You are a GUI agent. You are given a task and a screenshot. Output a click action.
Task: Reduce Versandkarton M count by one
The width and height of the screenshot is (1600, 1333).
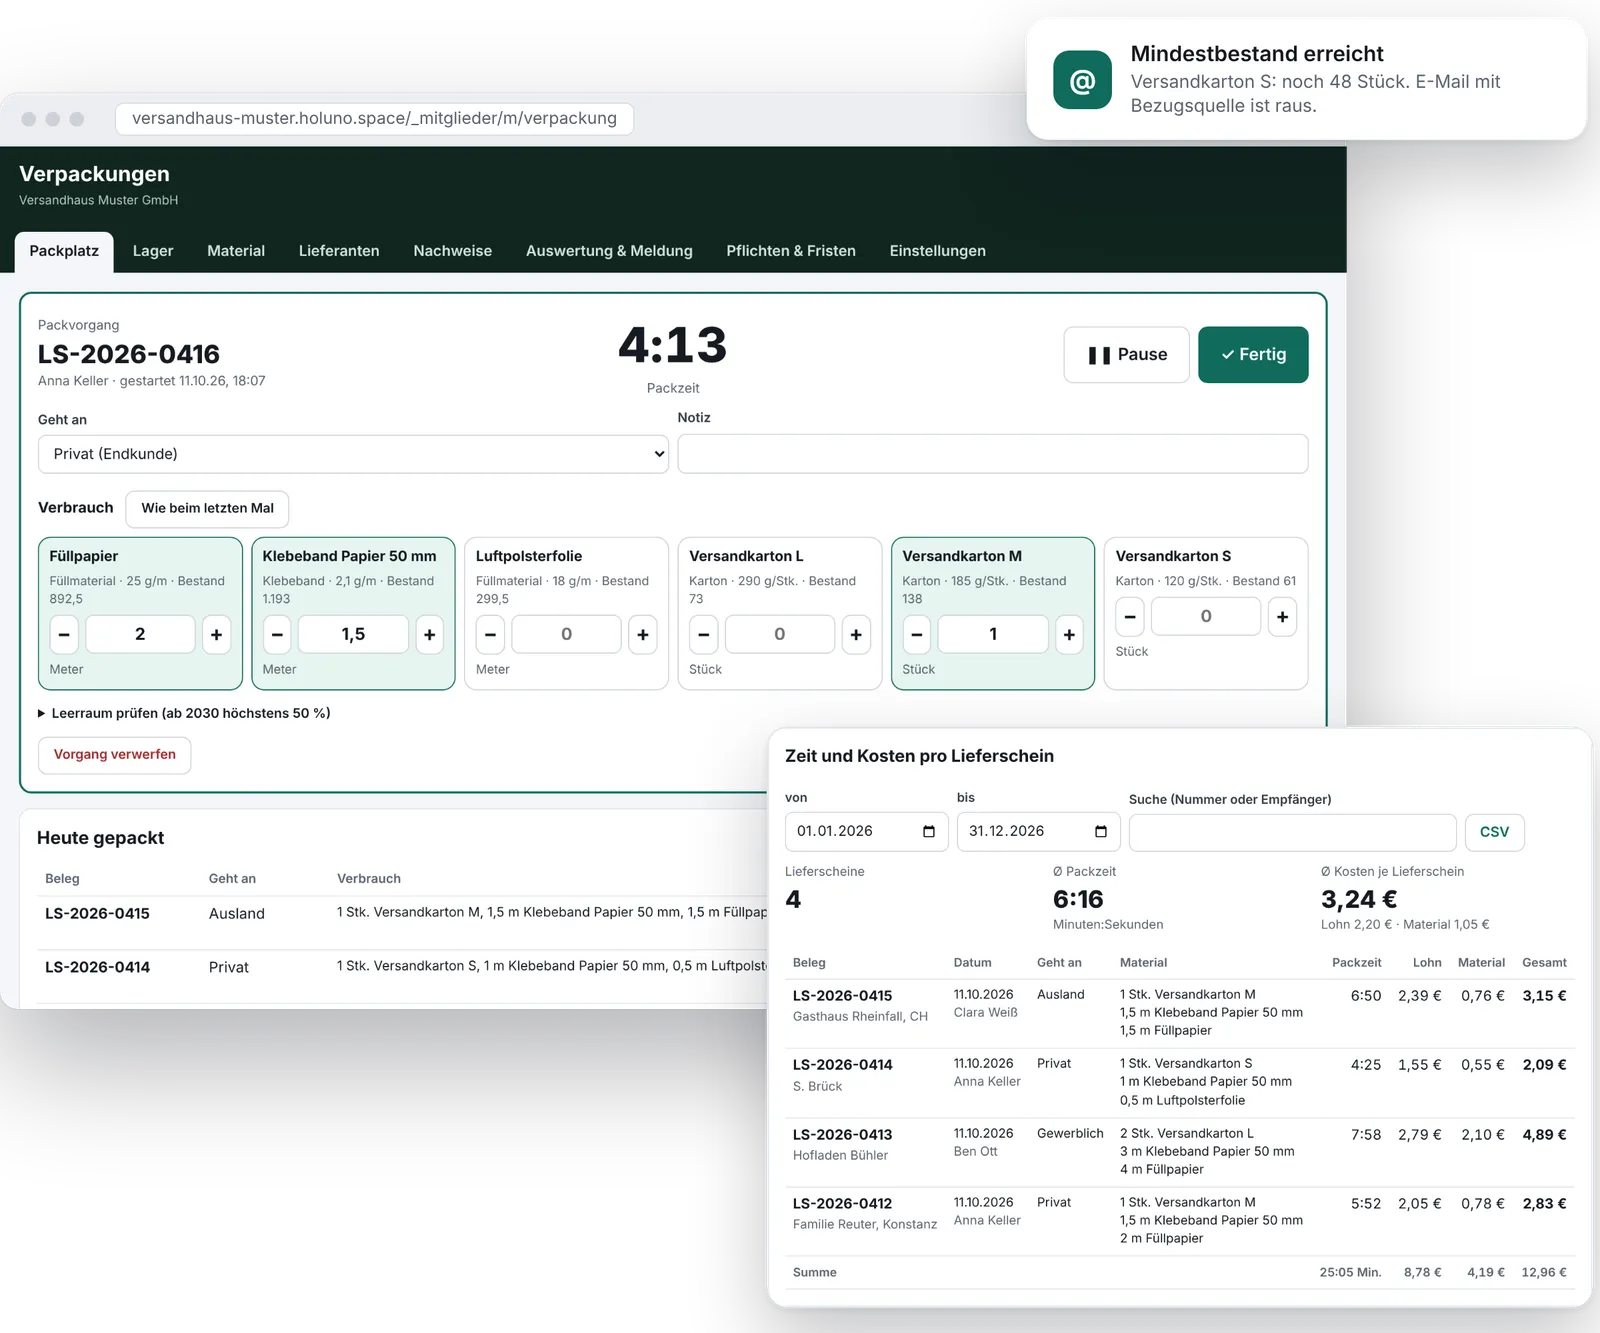(x=917, y=635)
